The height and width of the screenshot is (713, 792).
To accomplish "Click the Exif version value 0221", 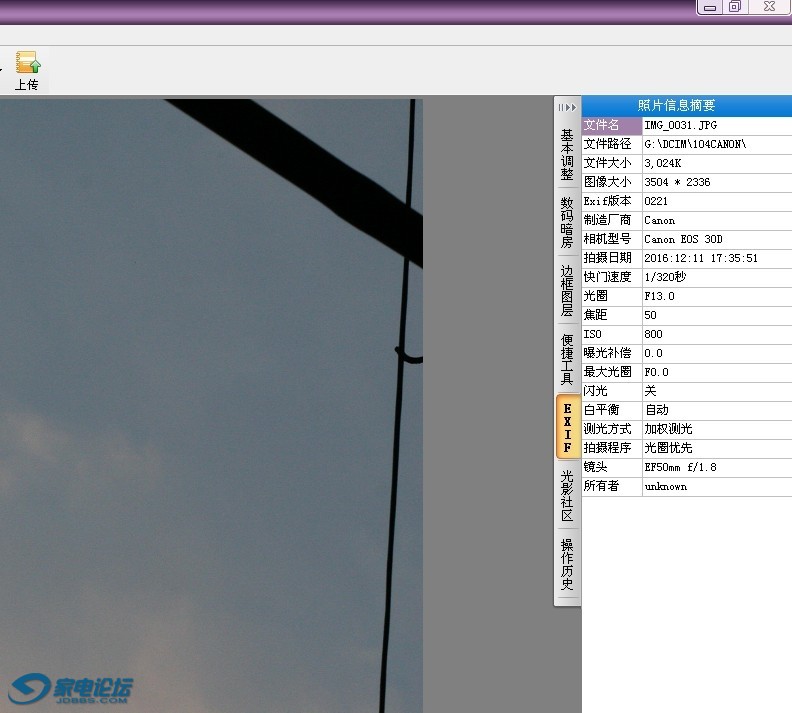I will coord(656,201).
